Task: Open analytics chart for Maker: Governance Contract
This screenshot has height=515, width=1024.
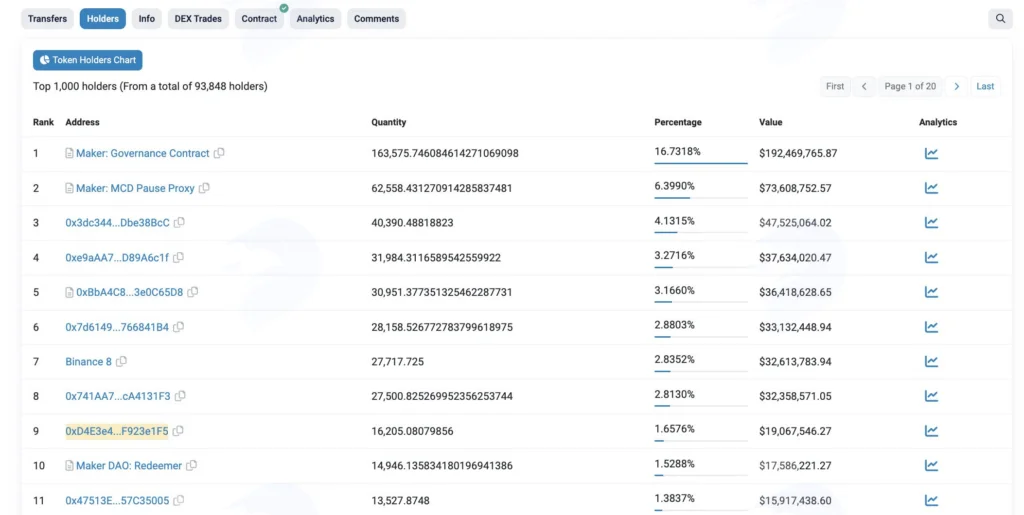Action: [931, 153]
